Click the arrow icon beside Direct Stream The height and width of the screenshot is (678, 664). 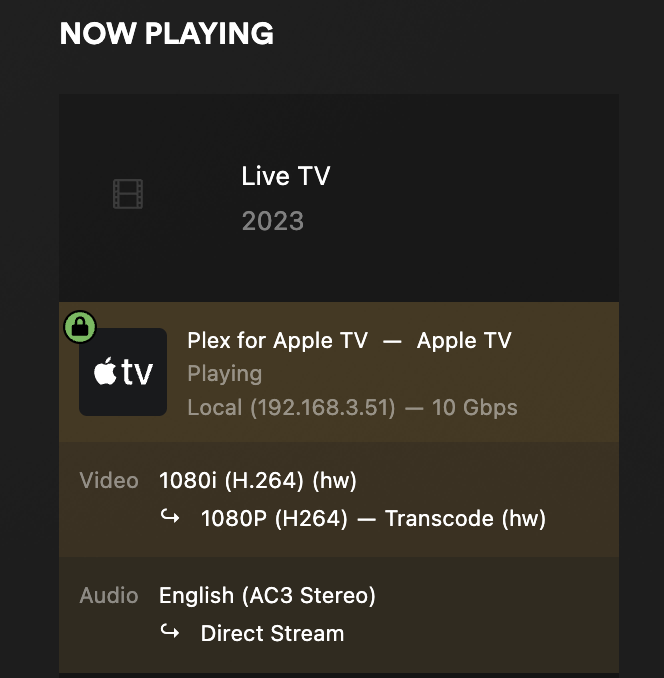[170, 633]
